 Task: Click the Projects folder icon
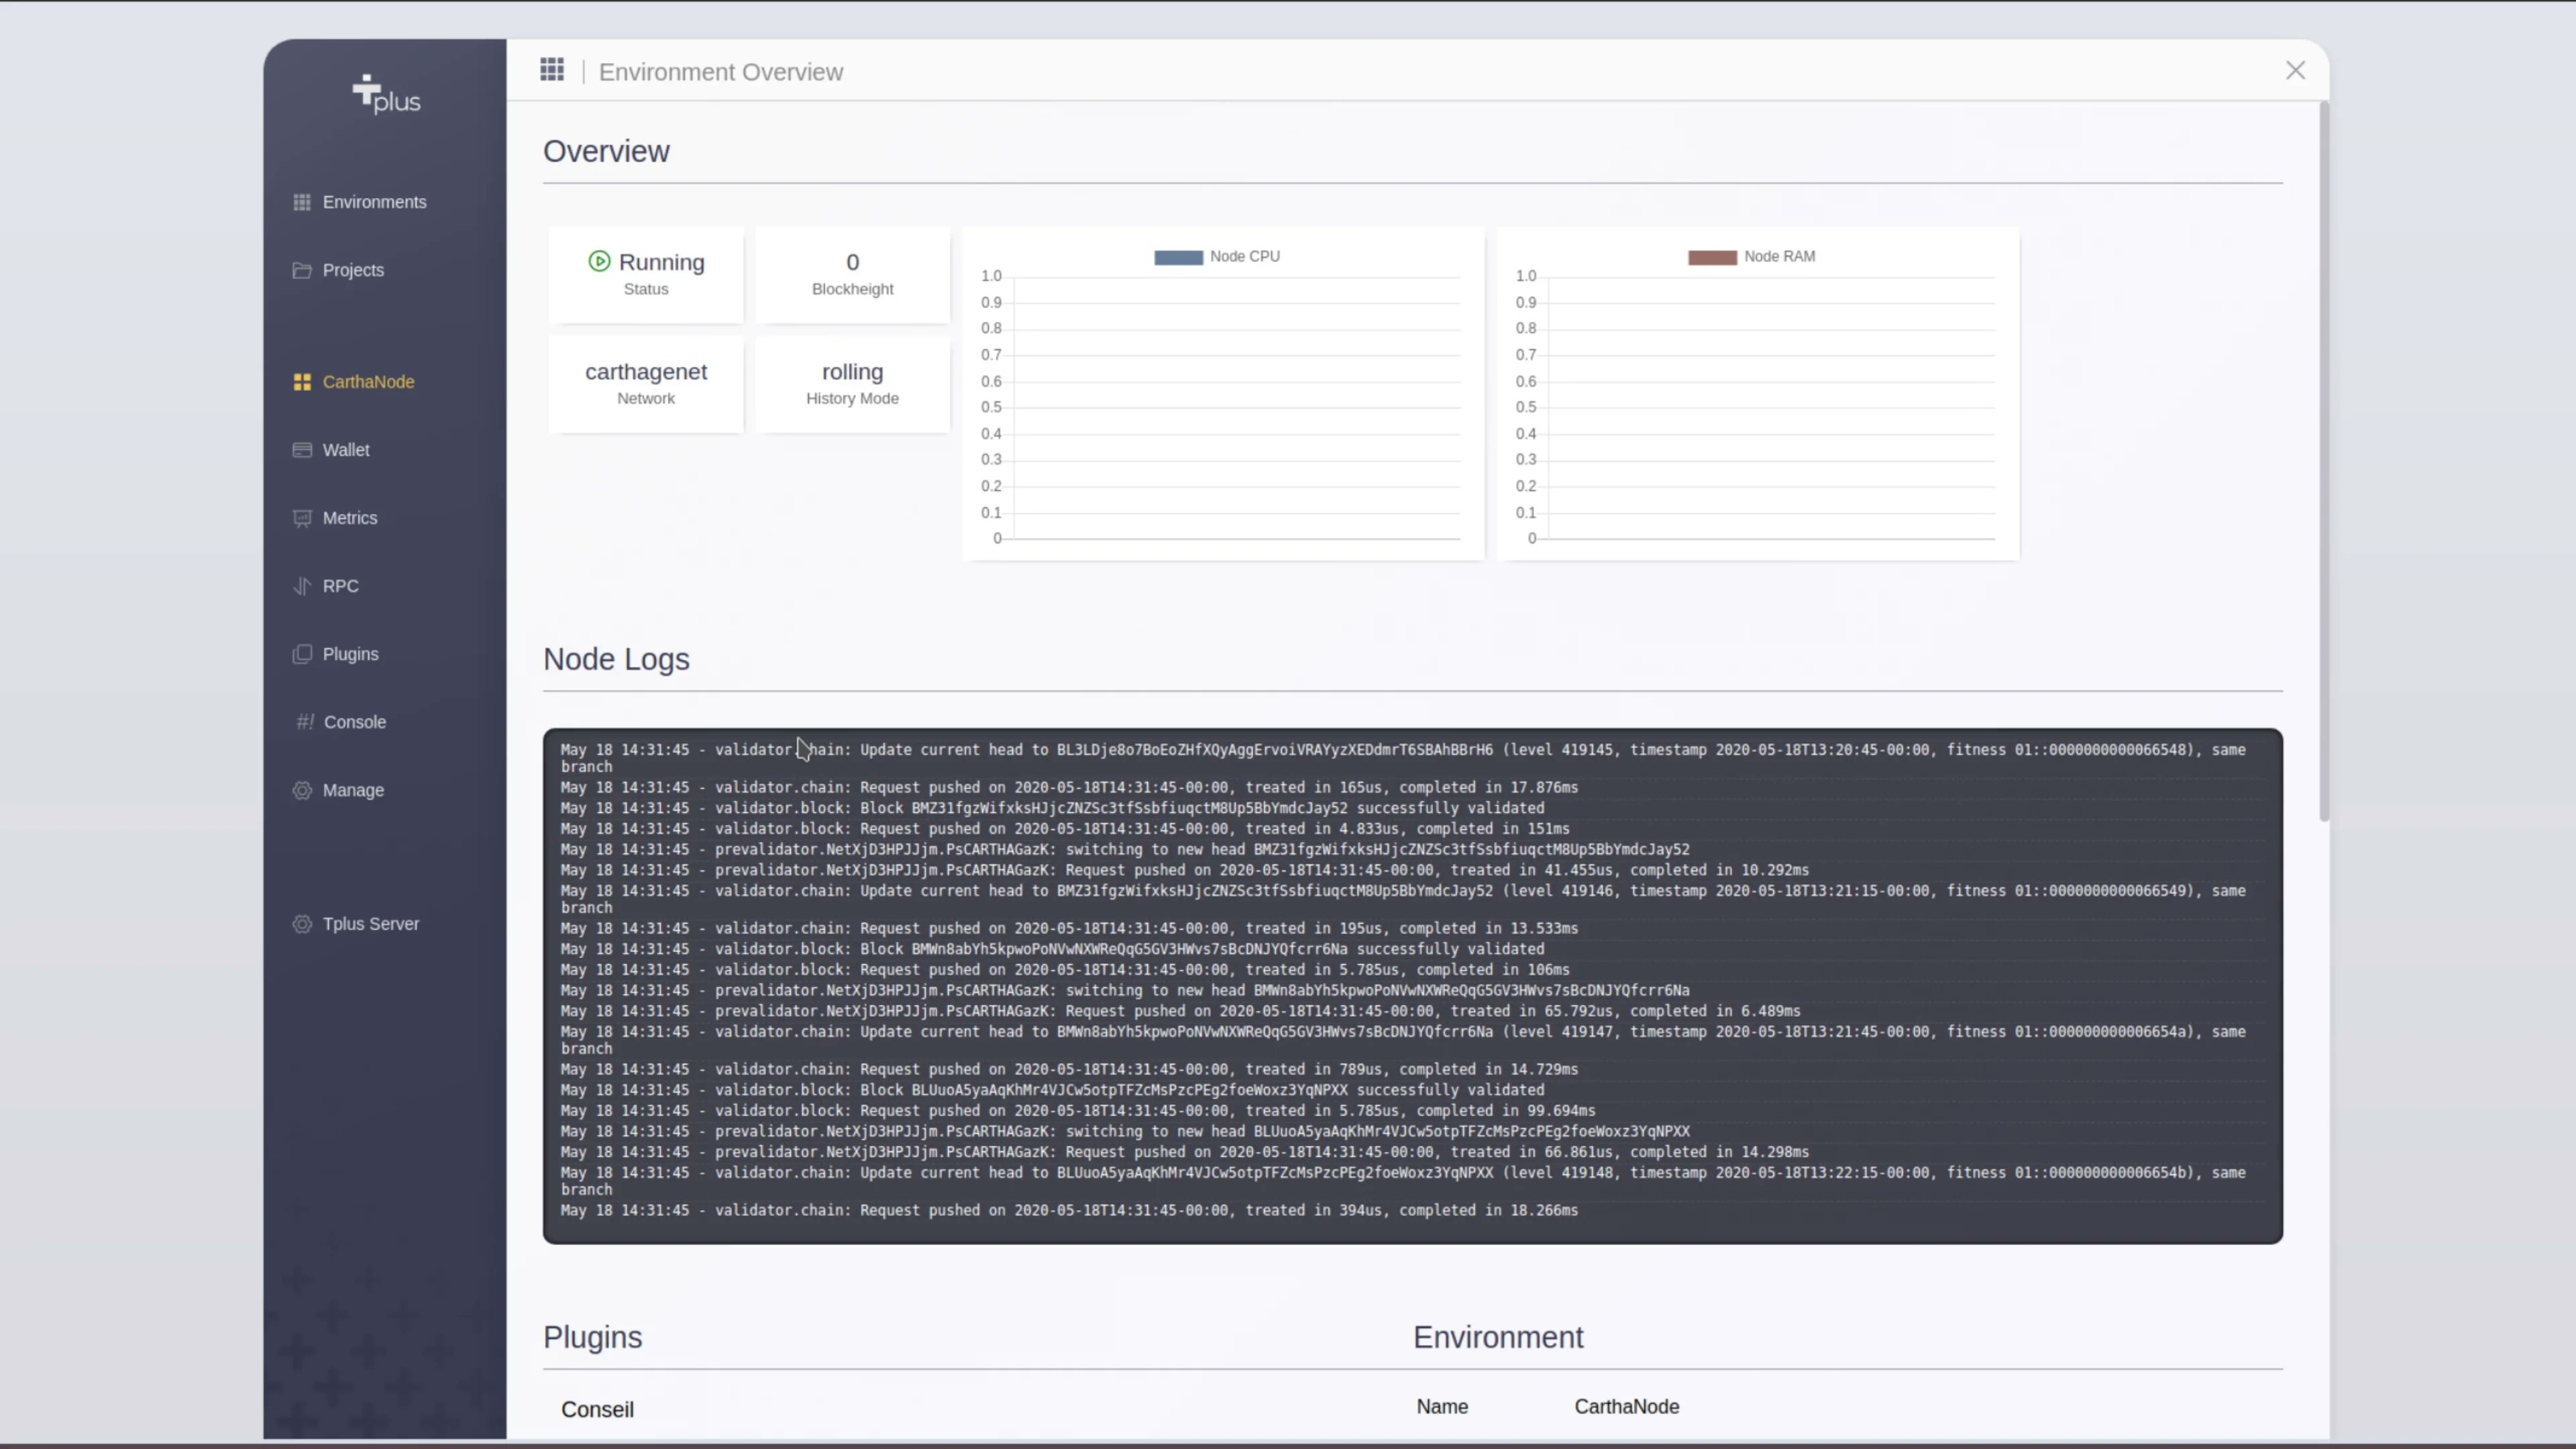[x=301, y=270]
